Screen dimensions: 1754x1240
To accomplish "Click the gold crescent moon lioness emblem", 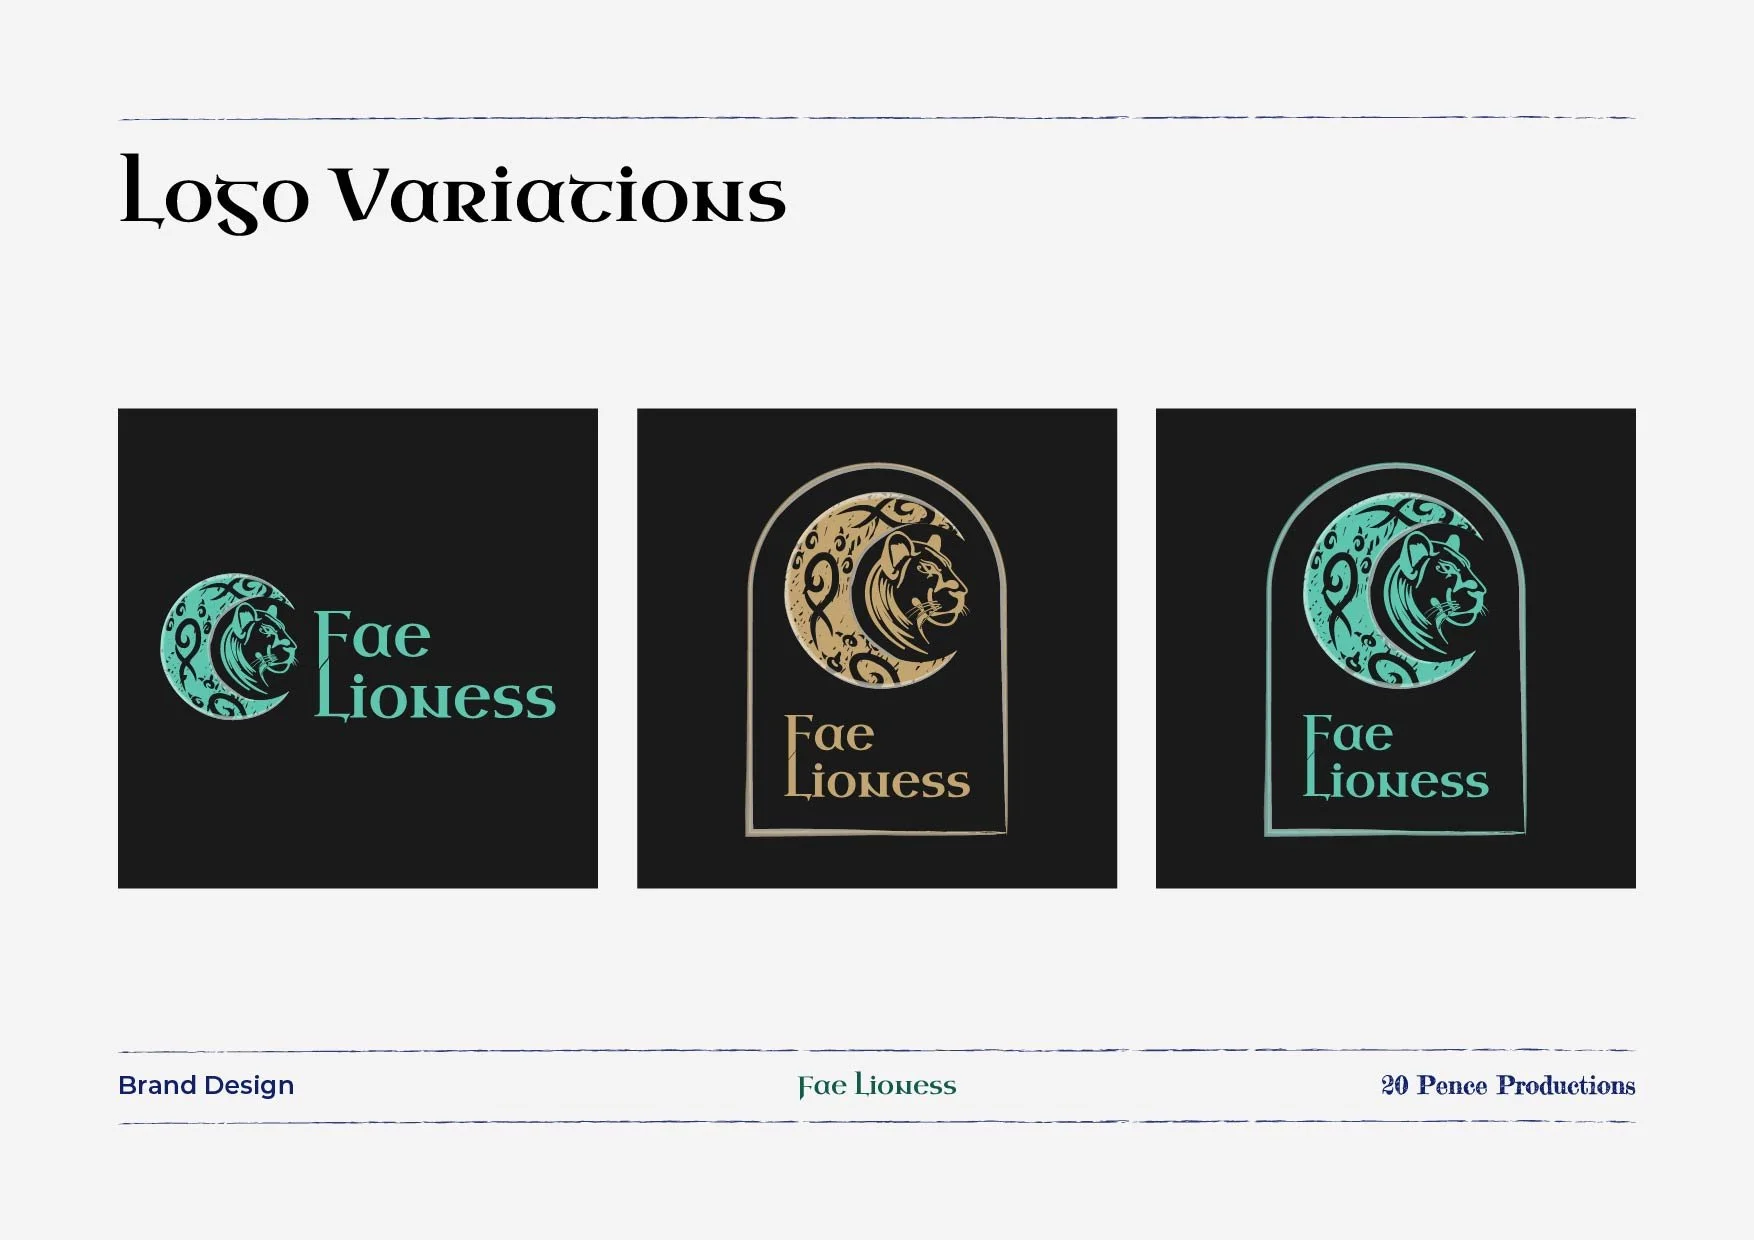I will coord(877,590).
